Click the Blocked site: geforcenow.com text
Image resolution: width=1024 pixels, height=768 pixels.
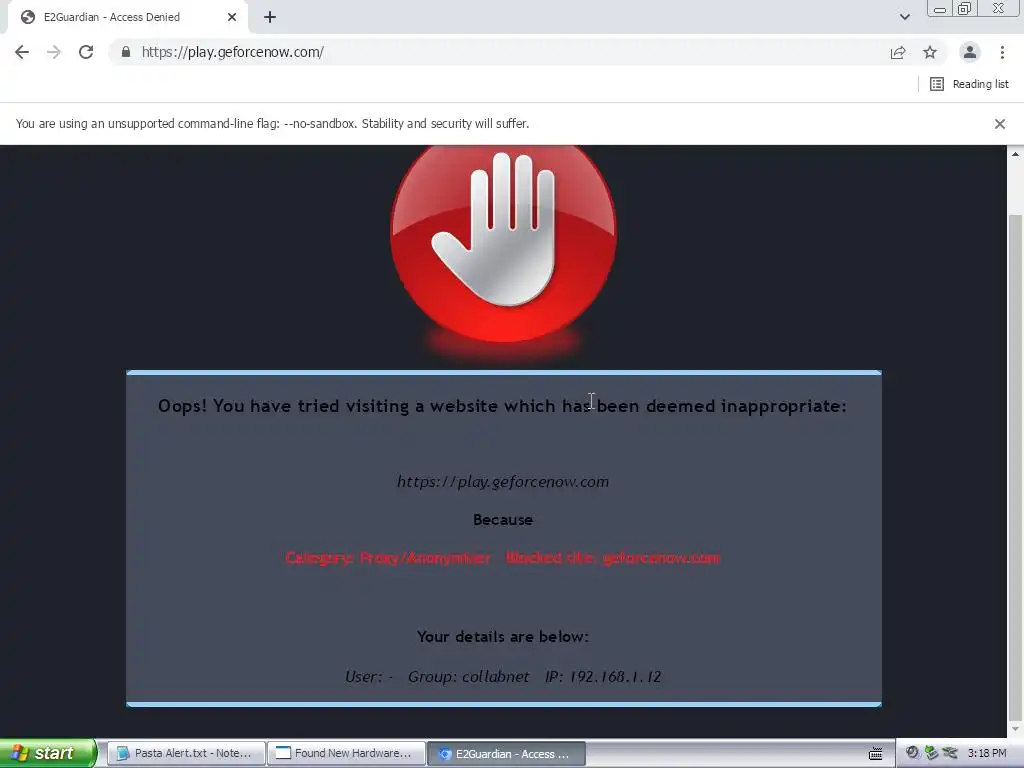point(613,558)
